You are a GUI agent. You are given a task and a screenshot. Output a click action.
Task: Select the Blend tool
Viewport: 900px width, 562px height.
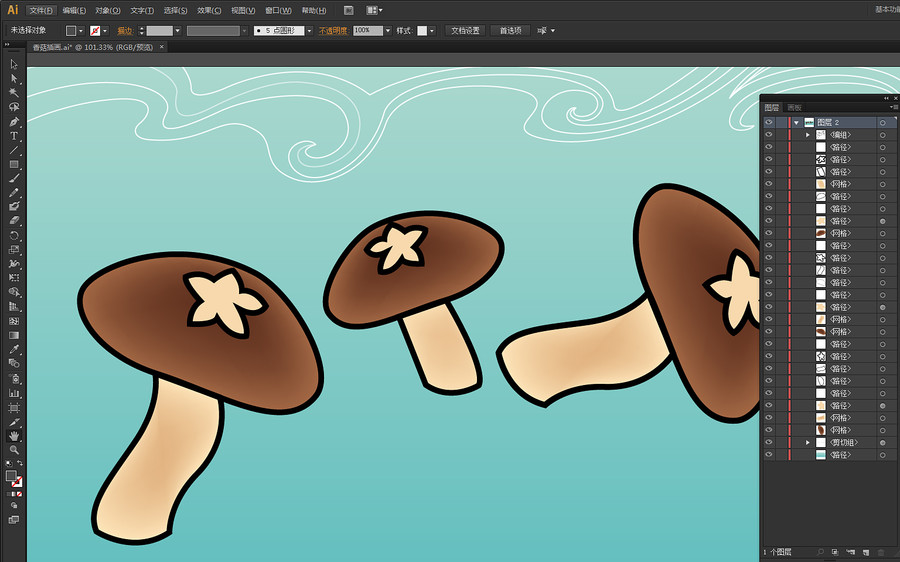[14, 363]
